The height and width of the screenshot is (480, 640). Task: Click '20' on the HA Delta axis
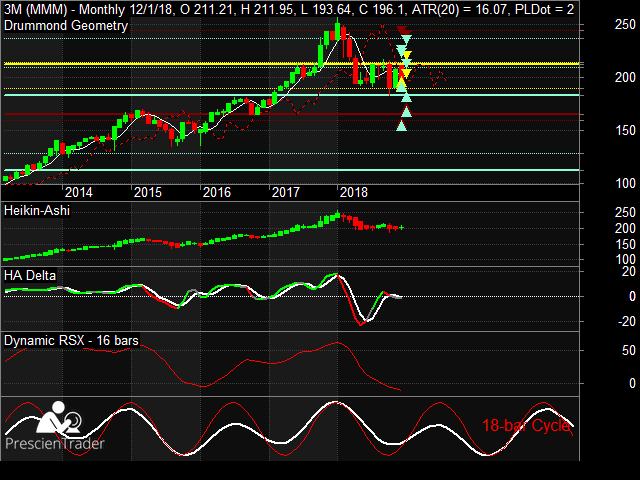pos(629,272)
